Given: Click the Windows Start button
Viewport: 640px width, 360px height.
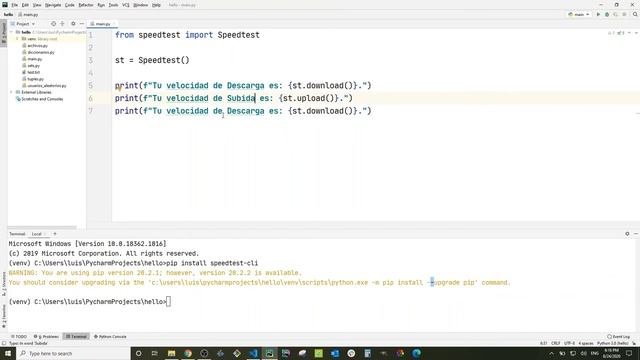Looking at the screenshot, I should click(x=8, y=353).
